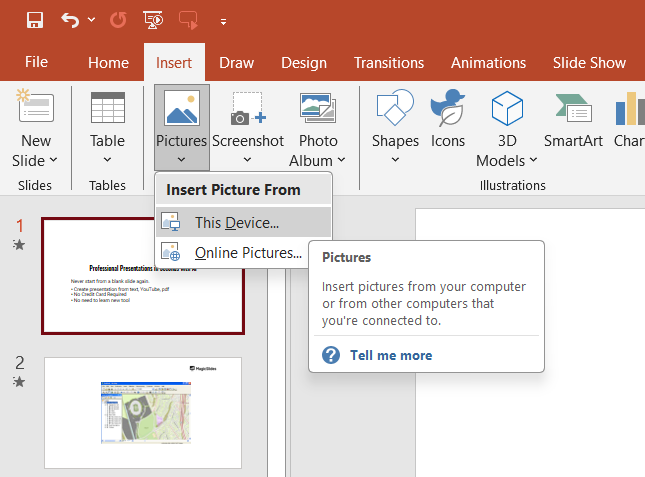Switch to the Slide Show tab
The image size is (645, 477).
click(x=589, y=63)
